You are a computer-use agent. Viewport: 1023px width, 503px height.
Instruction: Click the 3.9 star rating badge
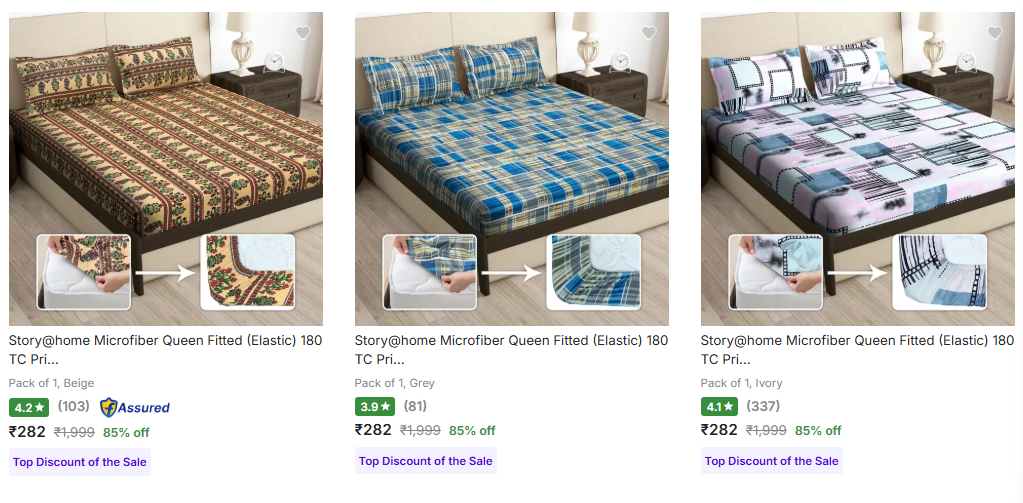(375, 407)
